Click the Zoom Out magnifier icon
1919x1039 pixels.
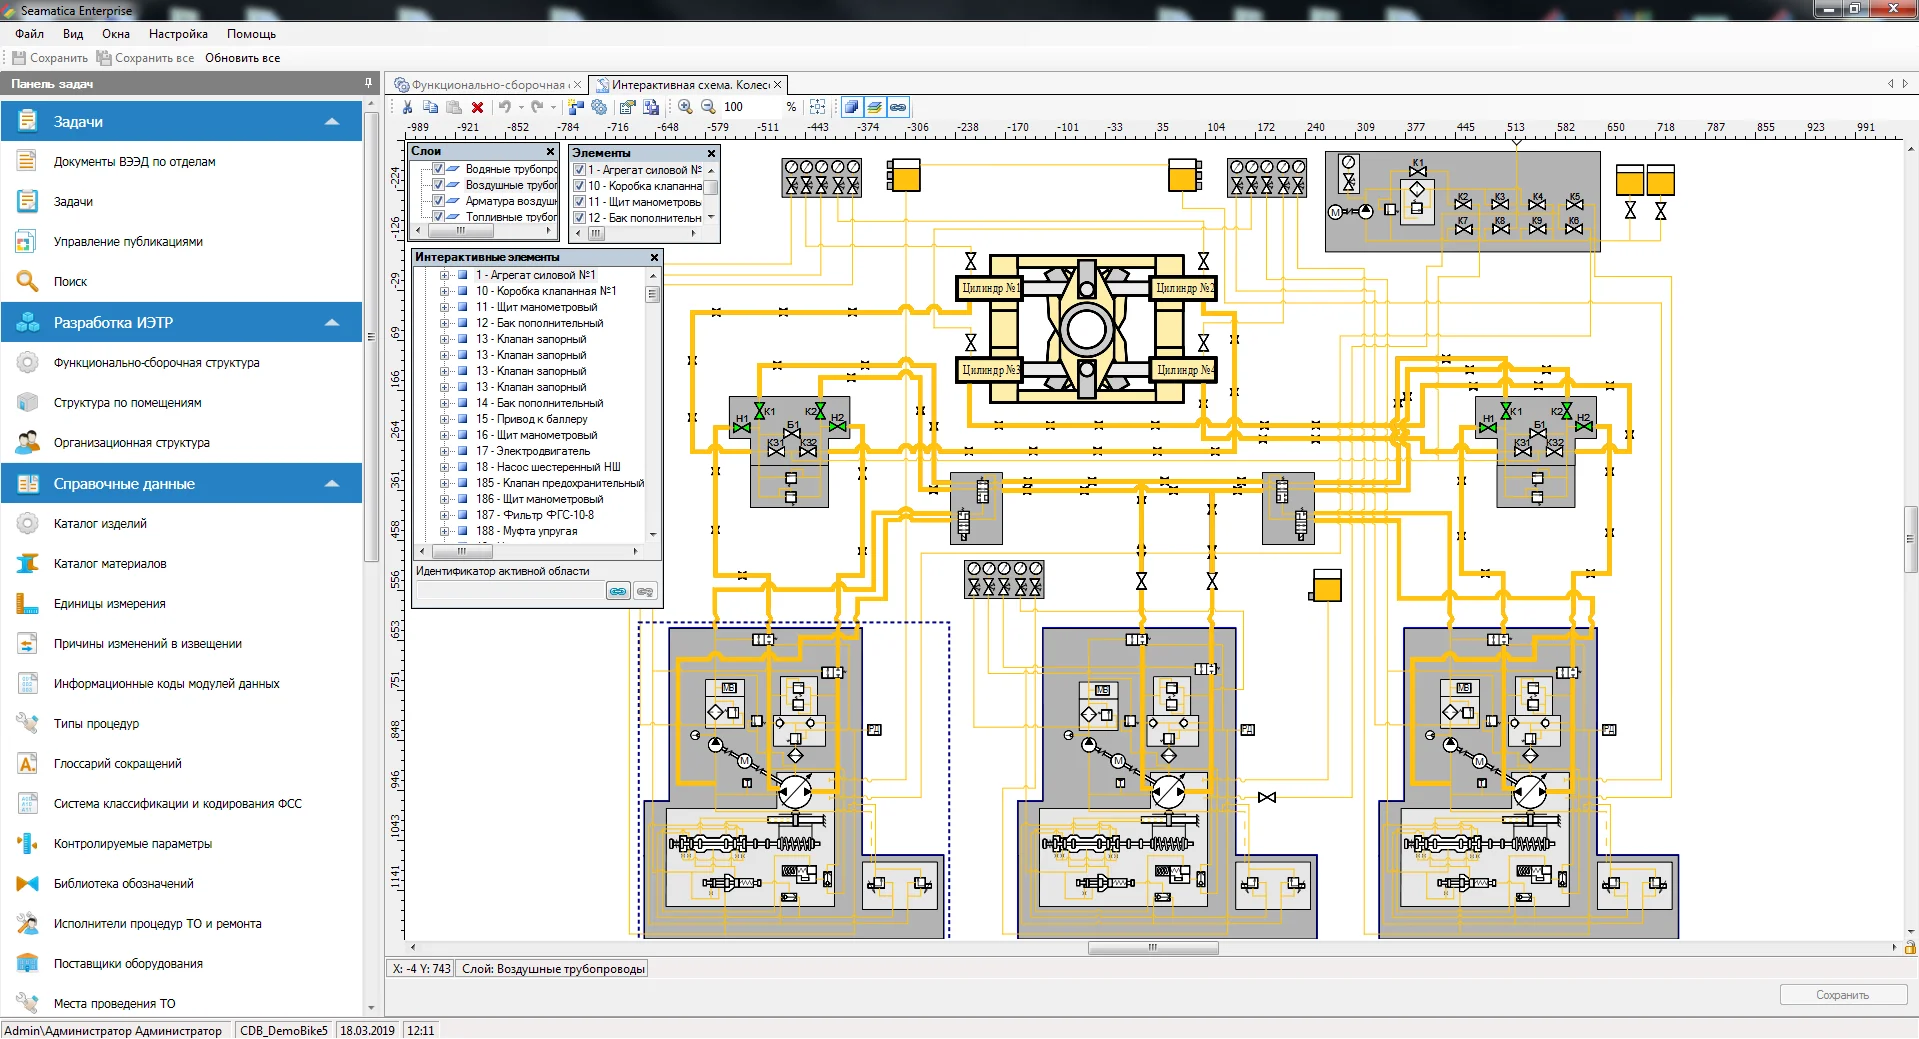(708, 107)
